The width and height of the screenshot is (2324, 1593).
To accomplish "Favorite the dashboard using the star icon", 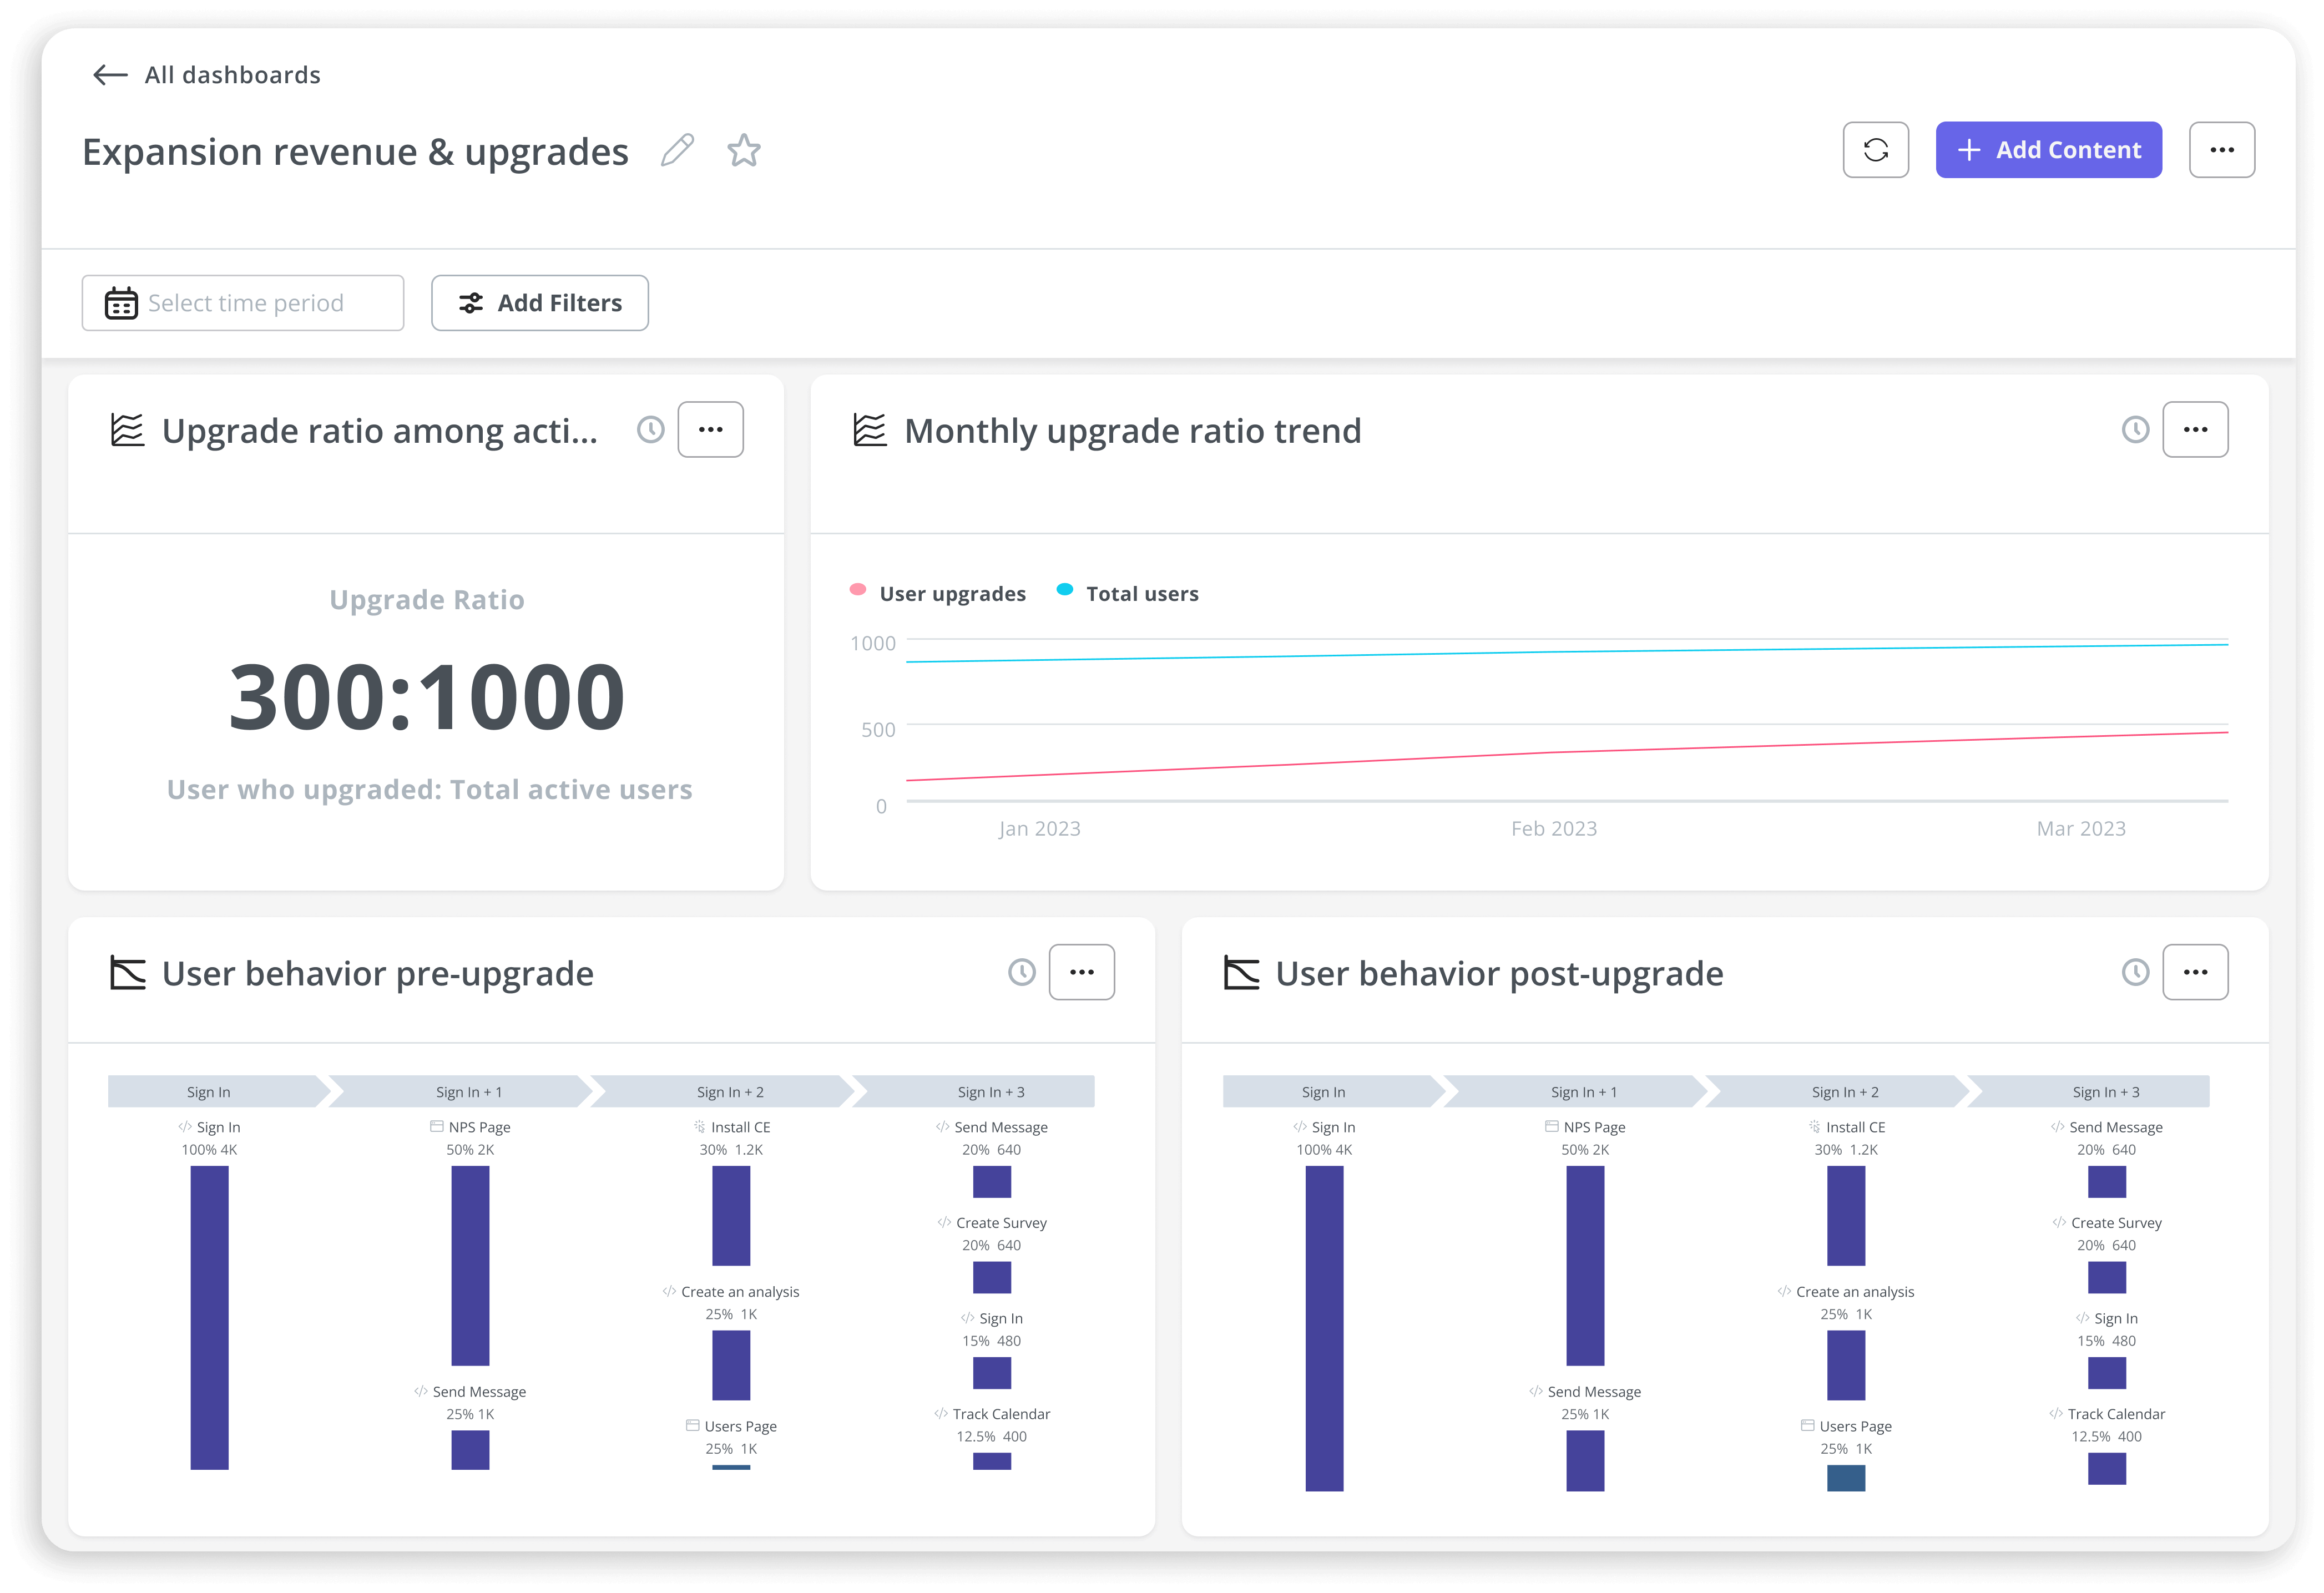I will [744, 150].
